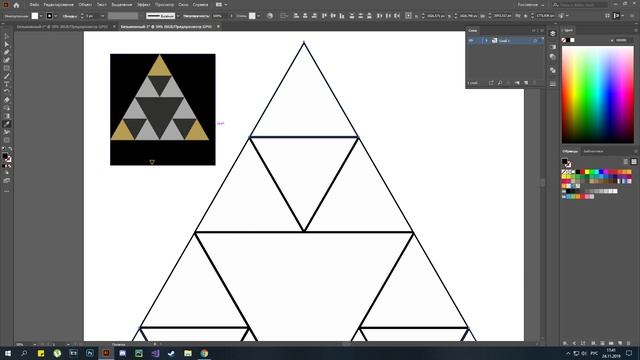Open the arrange documents dropdown in menu bar
Viewport: 640px width, 360px height.
point(222,5)
